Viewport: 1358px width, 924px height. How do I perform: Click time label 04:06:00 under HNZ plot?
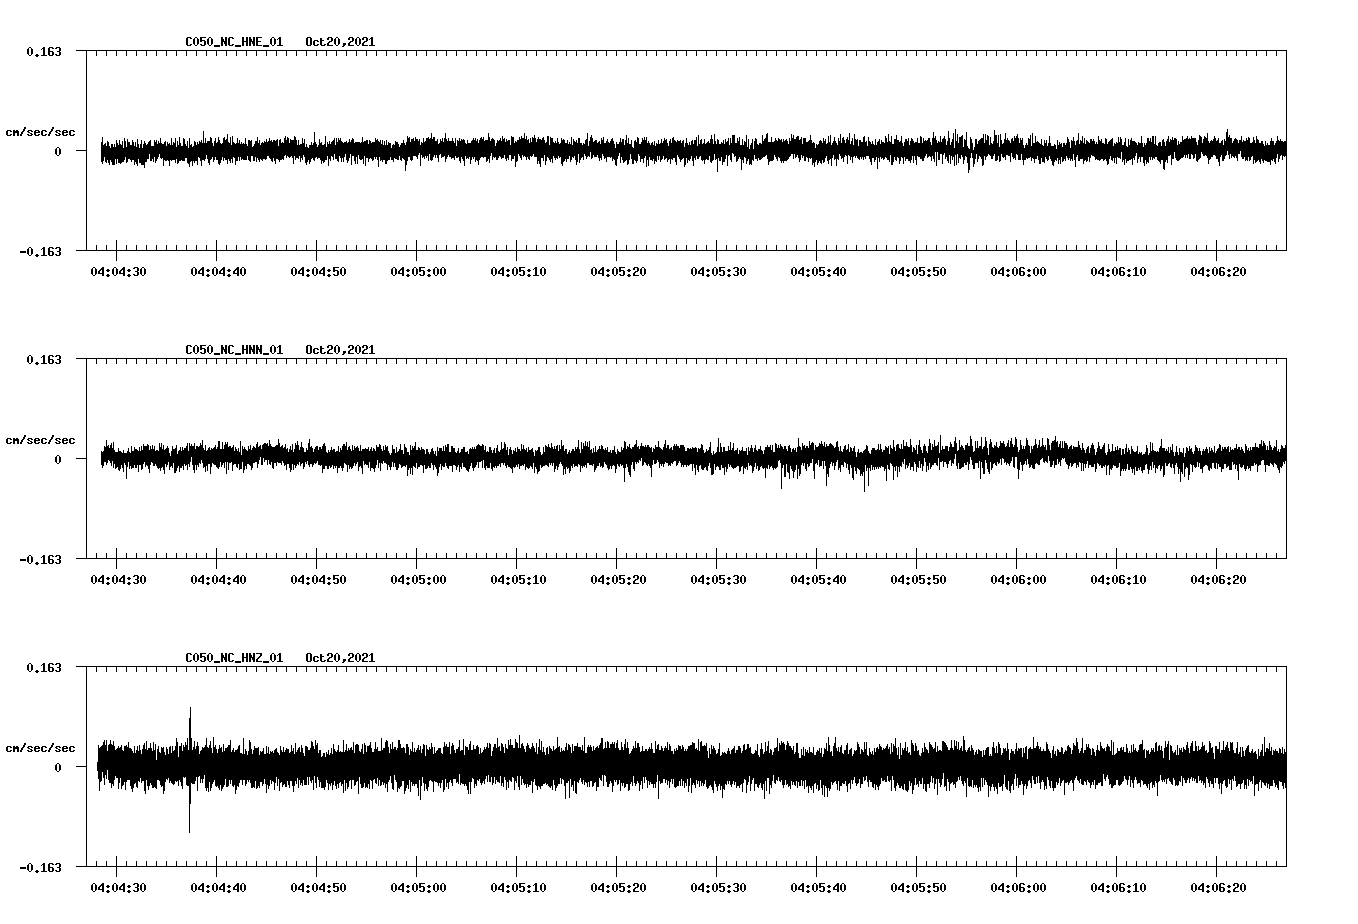click(1018, 888)
